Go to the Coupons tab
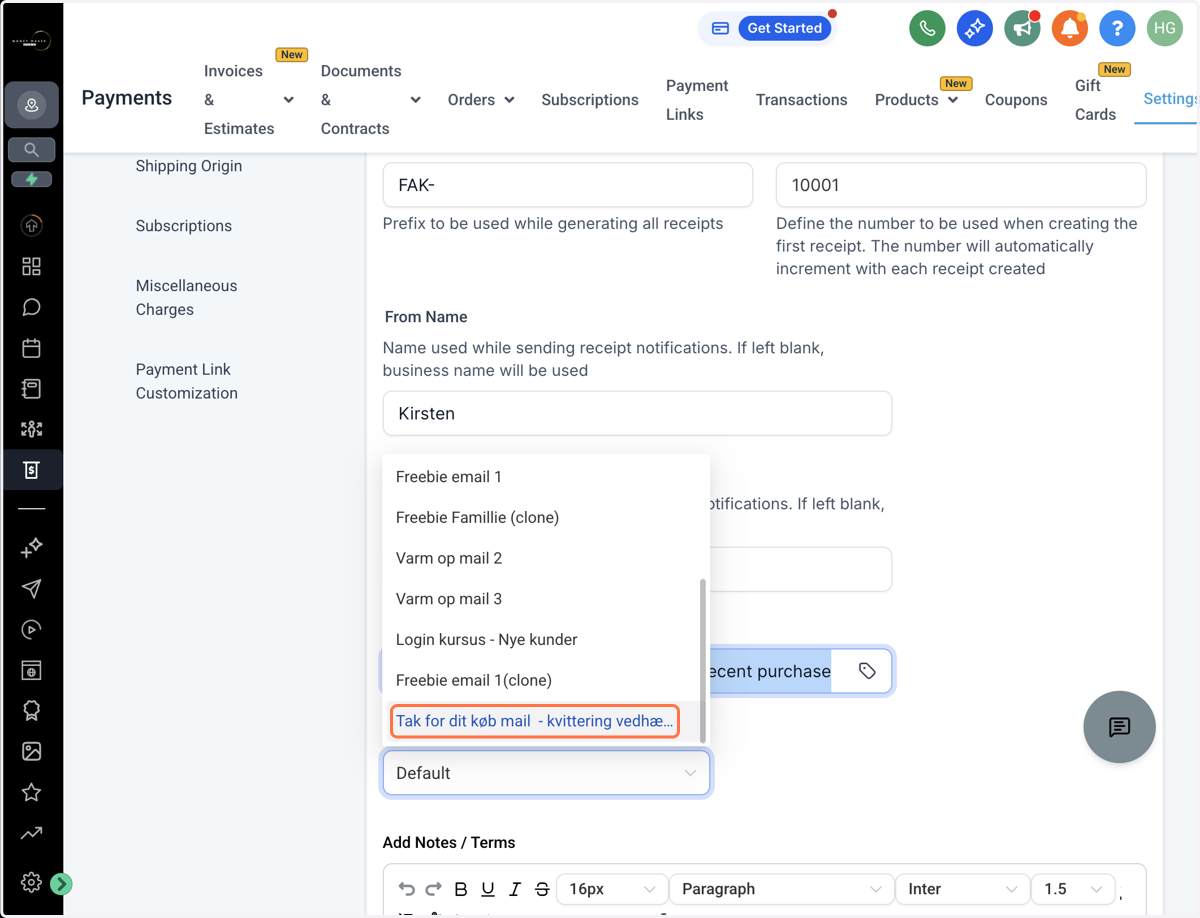 pyautogui.click(x=1016, y=100)
